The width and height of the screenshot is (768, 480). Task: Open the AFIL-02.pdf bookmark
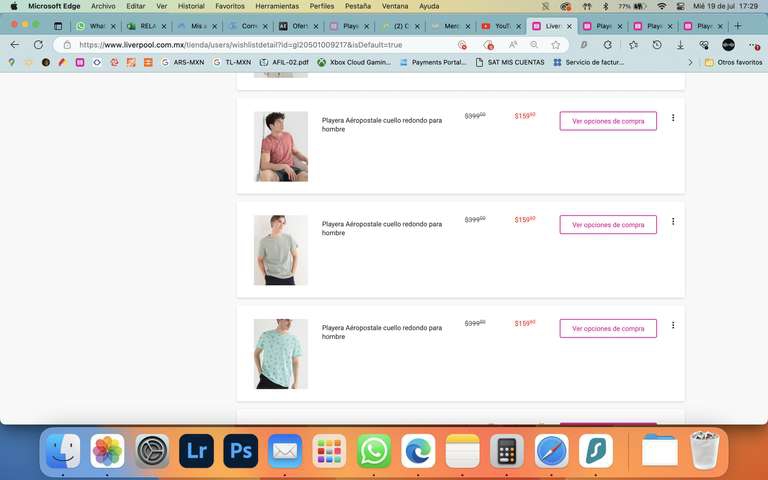pyautogui.click(x=285, y=62)
